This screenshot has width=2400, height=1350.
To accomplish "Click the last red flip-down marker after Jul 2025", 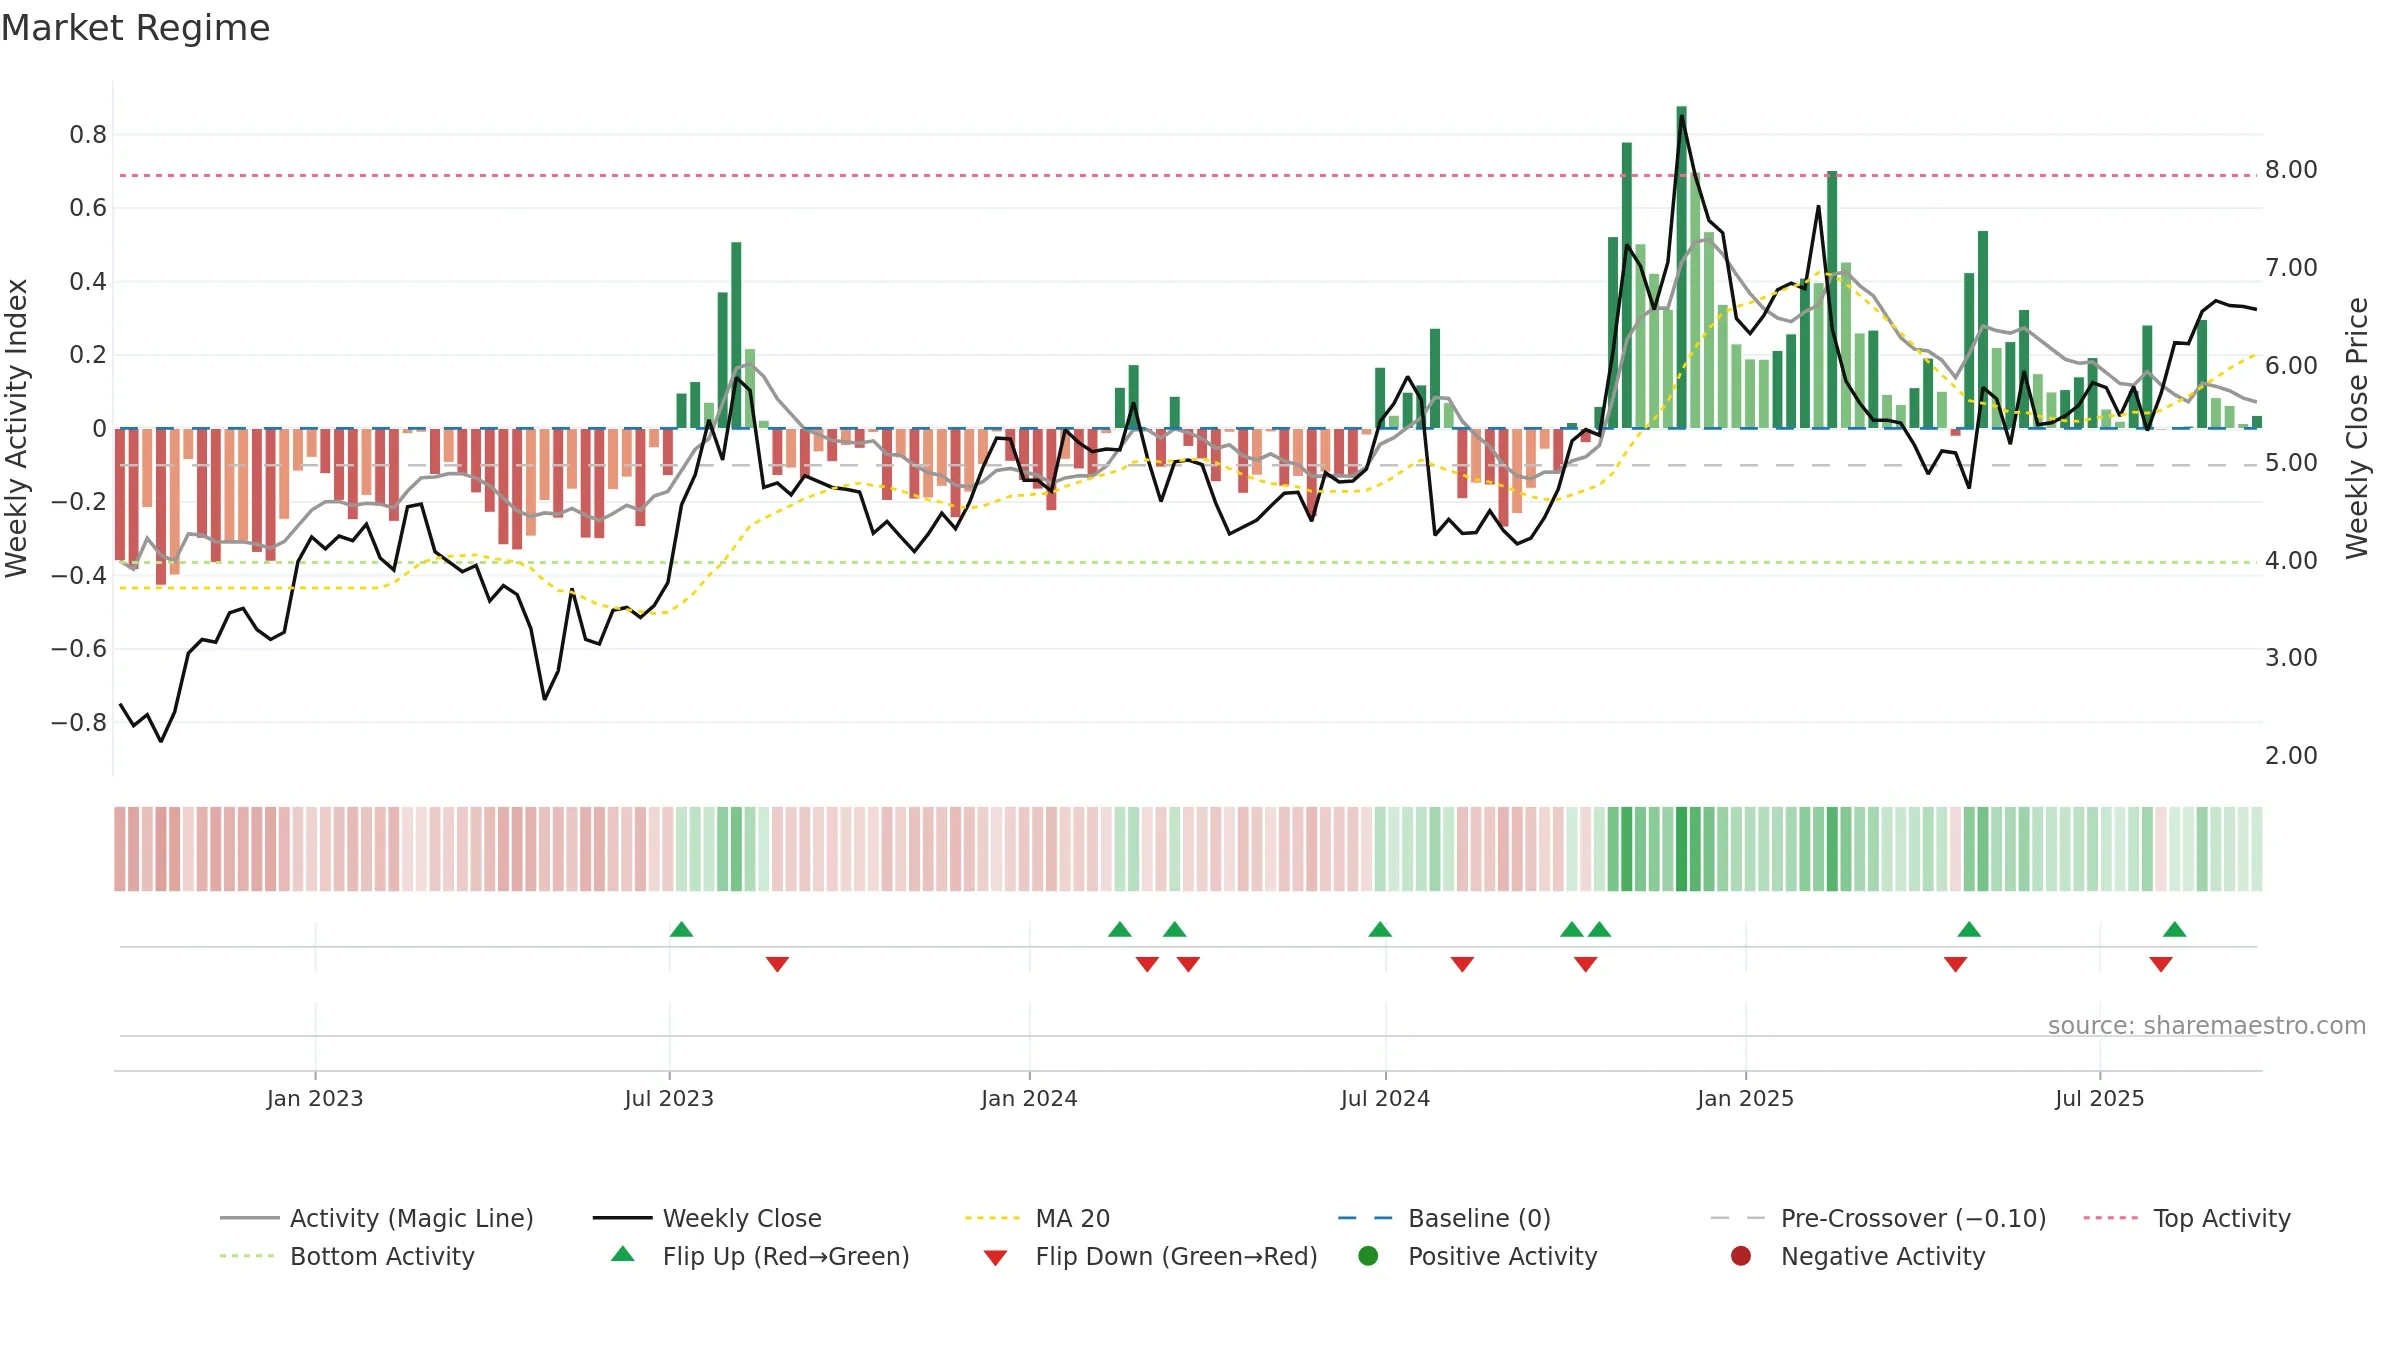I will click(2160, 964).
